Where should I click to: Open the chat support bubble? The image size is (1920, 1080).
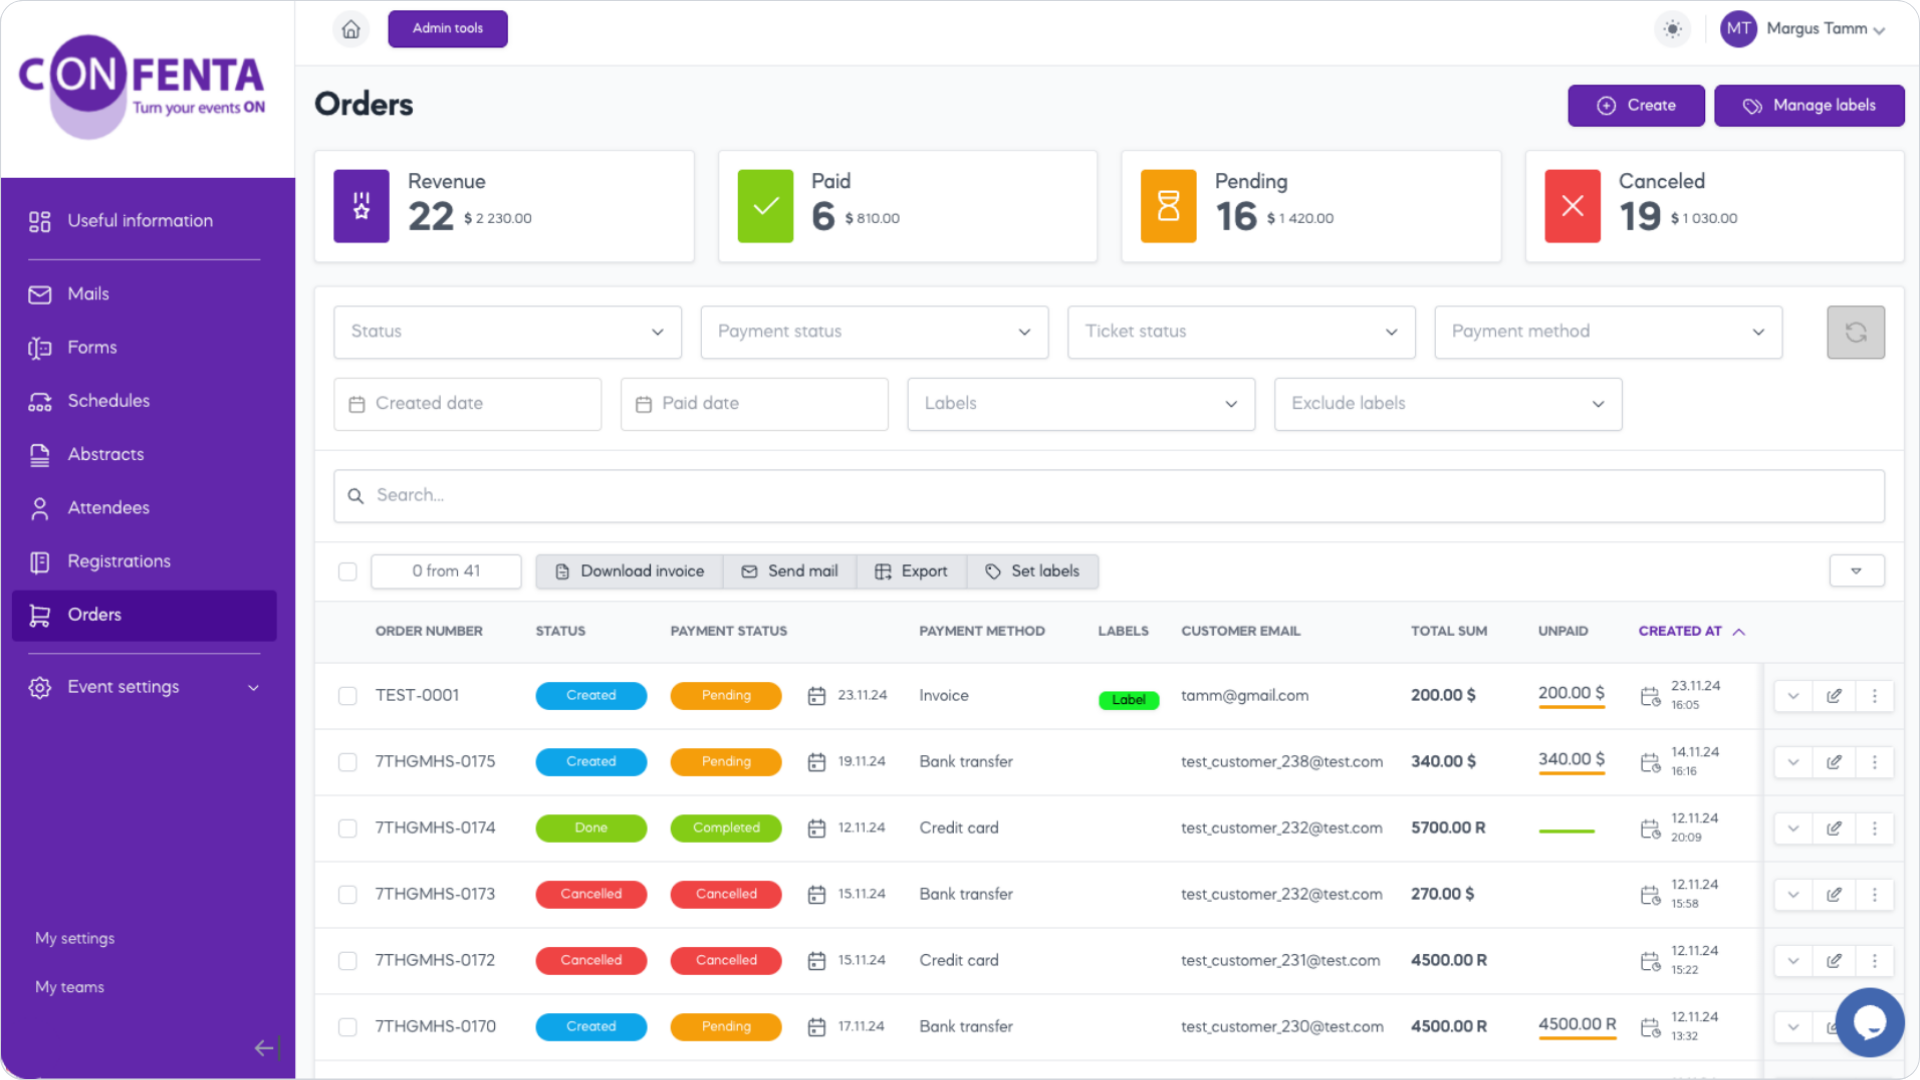[x=1868, y=1022]
